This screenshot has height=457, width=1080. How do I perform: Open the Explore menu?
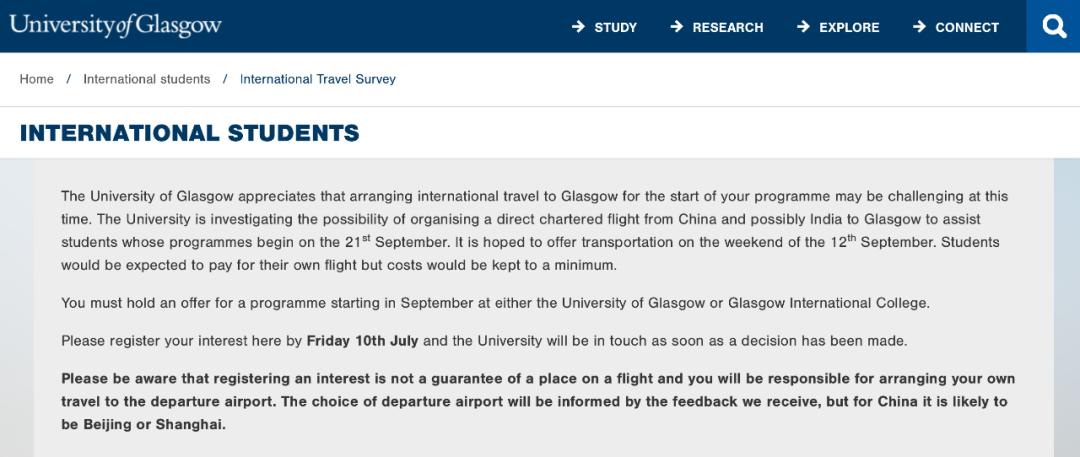849,27
